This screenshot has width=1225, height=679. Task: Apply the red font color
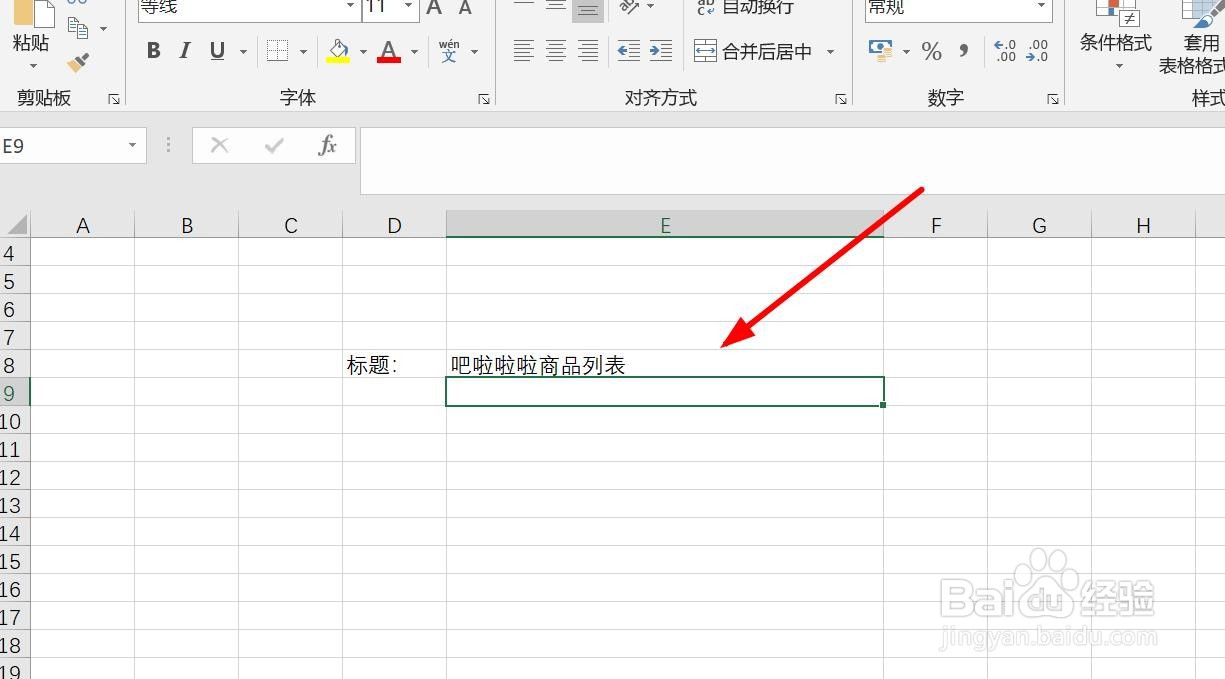pyautogui.click(x=389, y=50)
